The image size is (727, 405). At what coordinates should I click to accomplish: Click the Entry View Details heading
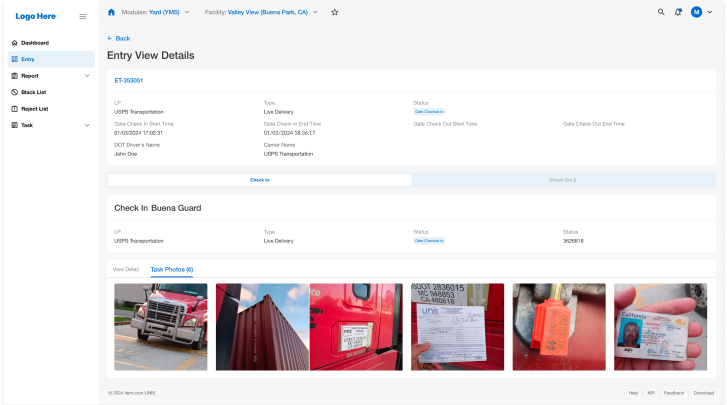(151, 55)
